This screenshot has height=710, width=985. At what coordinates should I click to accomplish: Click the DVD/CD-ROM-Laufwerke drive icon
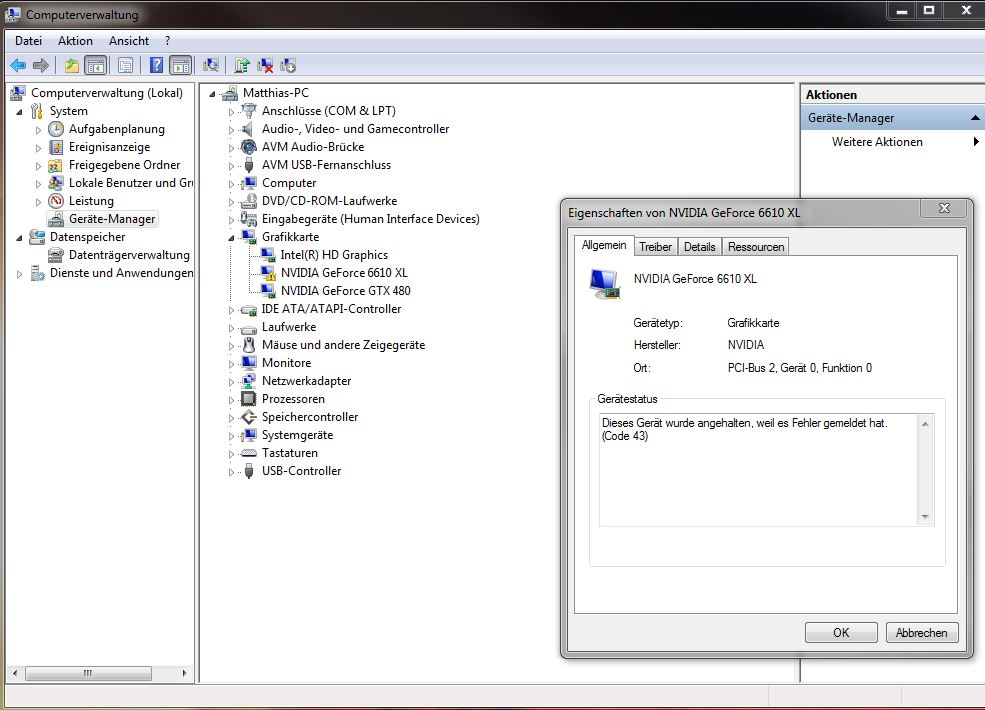[x=249, y=201]
